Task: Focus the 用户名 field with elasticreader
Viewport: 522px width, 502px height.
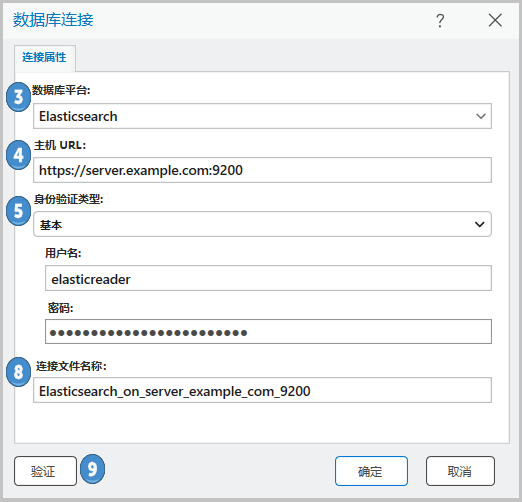Action: point(268,278)
